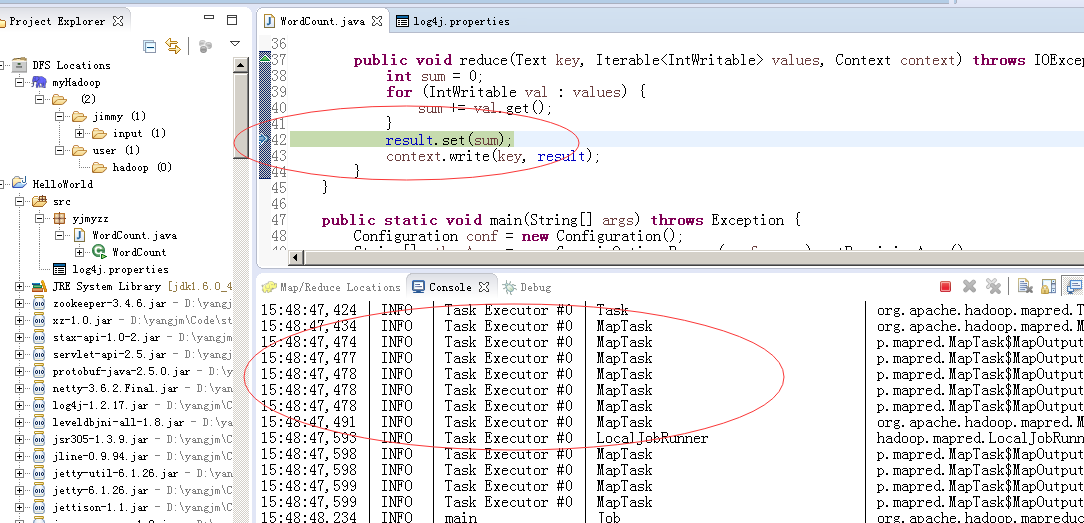Collapse the (2) root folder
1084x523 pixels.
point(40,99)
